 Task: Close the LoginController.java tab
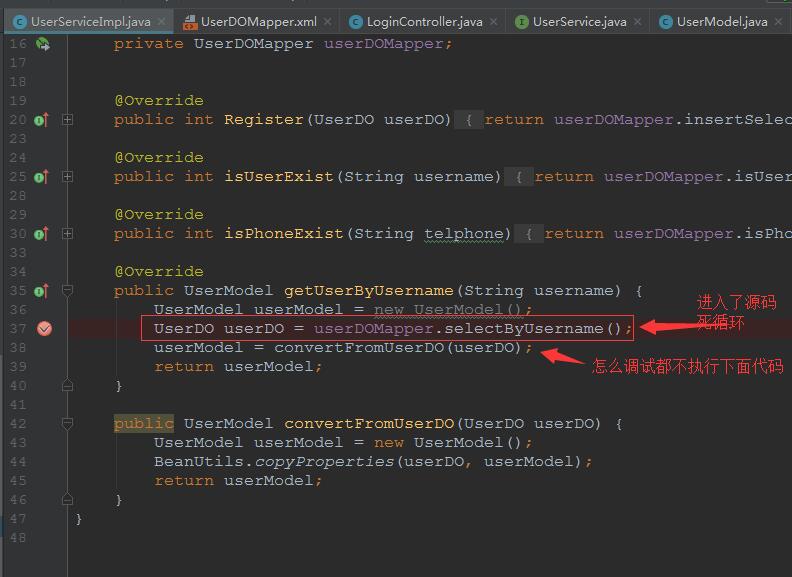point(493,22)
